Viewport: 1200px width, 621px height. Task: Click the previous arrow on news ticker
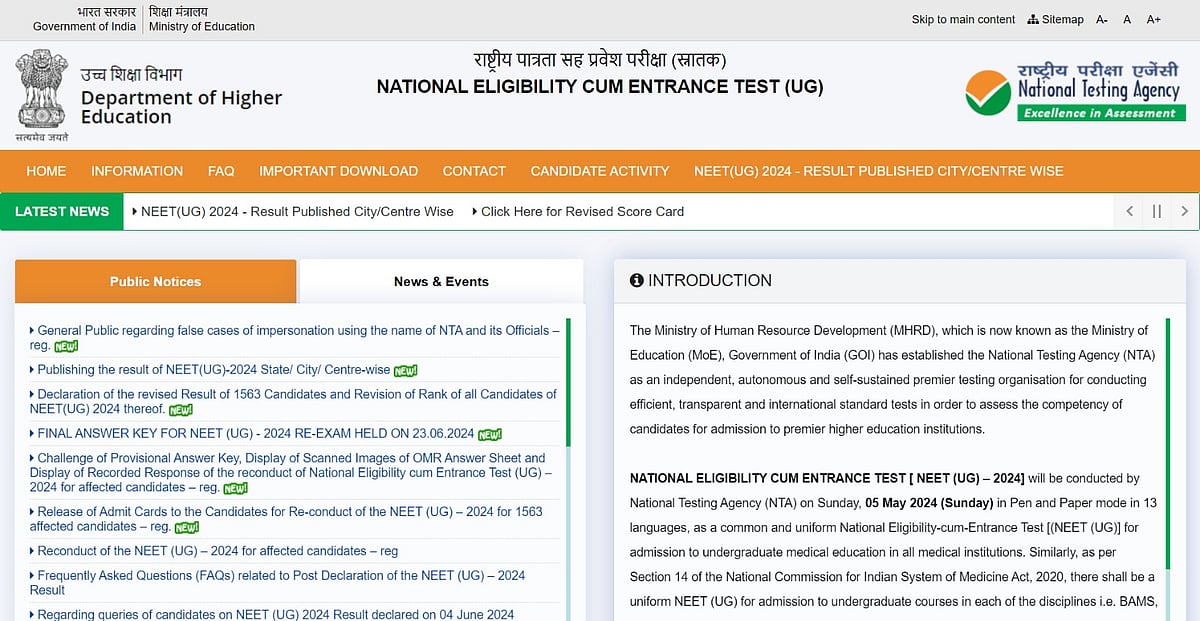[1129, 211]
